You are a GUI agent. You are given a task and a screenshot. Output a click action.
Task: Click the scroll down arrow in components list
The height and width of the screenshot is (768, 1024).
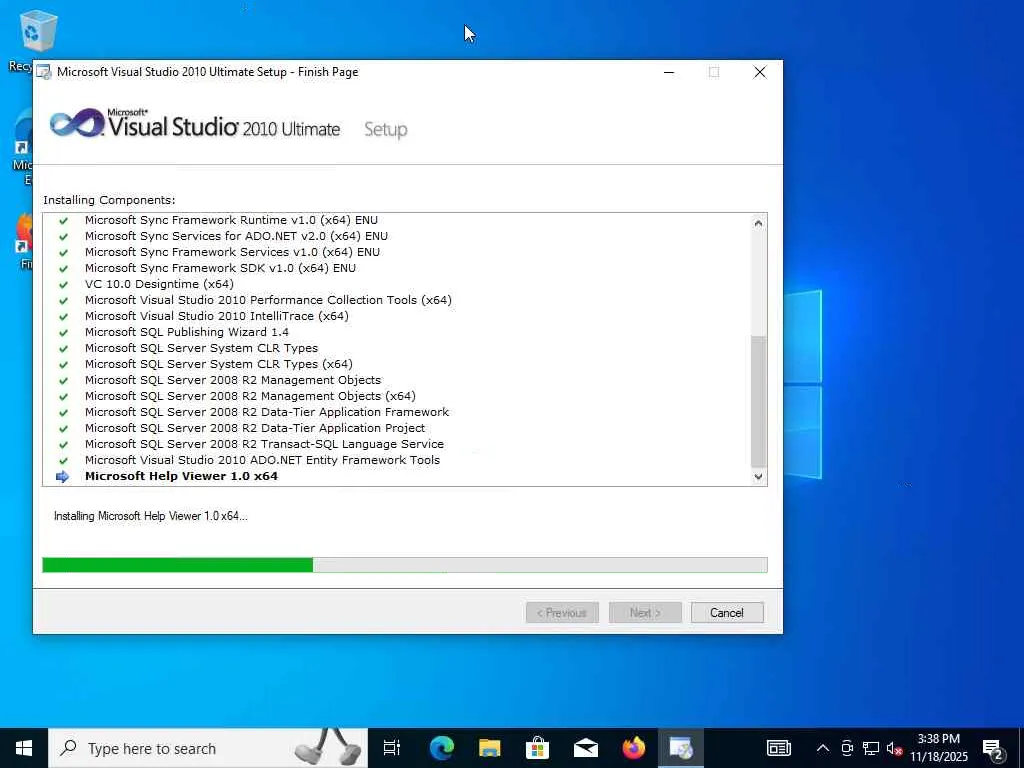click(x=758, y=477)
